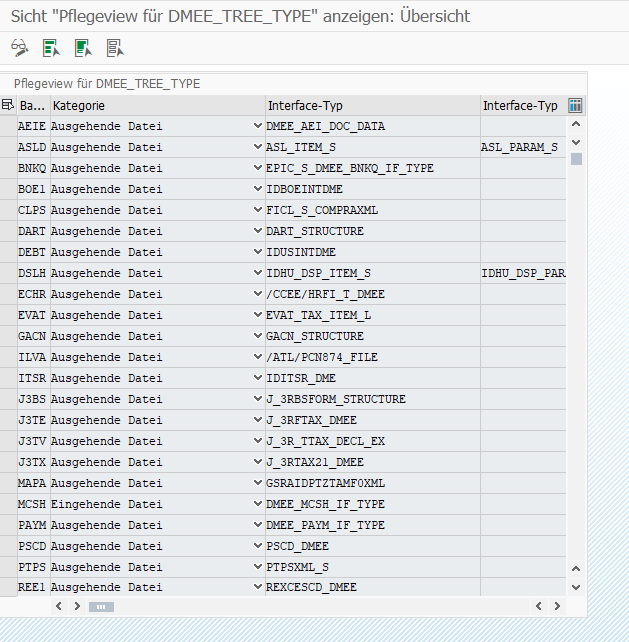Mark the EVAT row using its row selector
The height and width of the screenshot is (642, 629).
(8, 315)
